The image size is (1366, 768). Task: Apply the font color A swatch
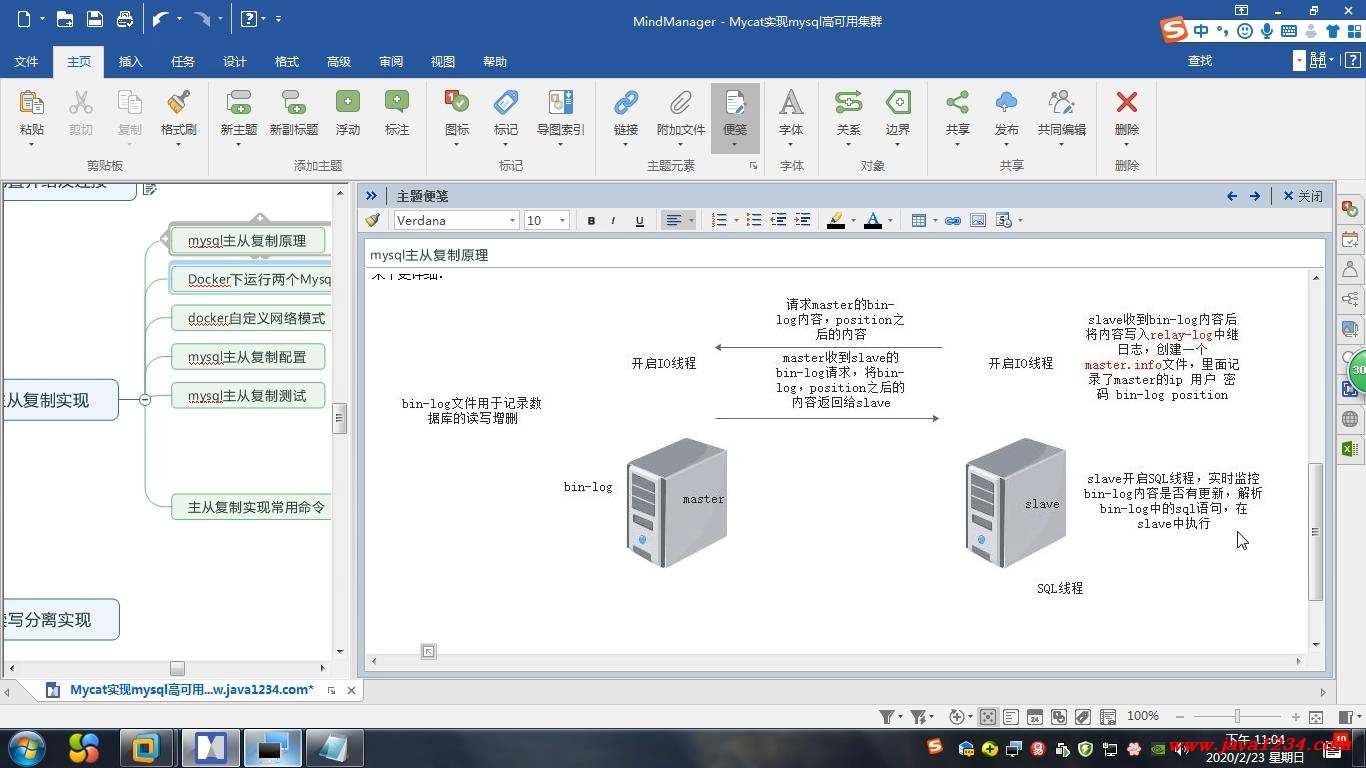873,220
